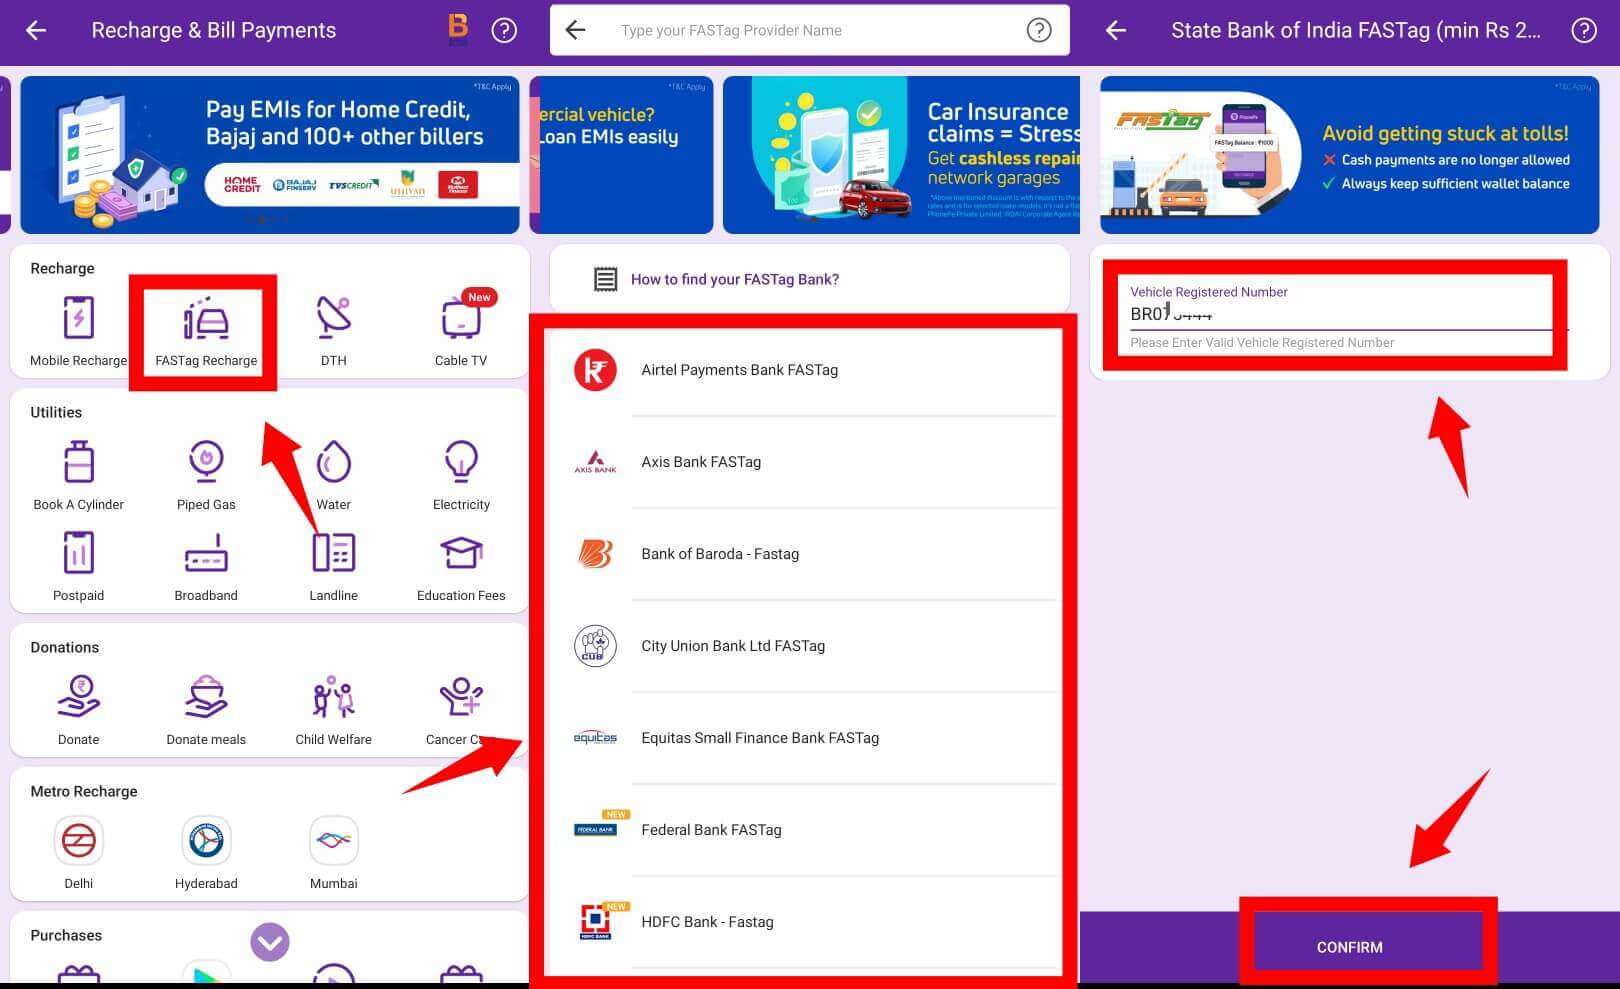Select Book A Cylinder utility

(78, 476)
